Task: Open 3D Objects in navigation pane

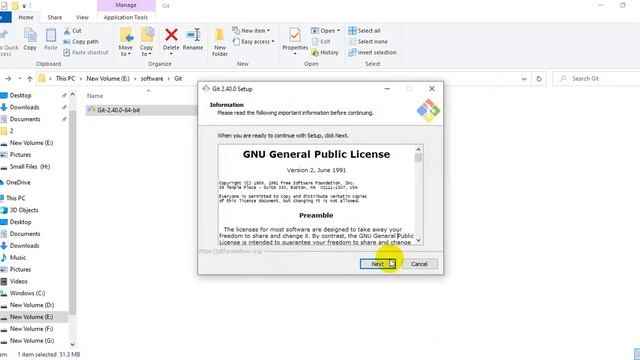Action: click(24, 210)
